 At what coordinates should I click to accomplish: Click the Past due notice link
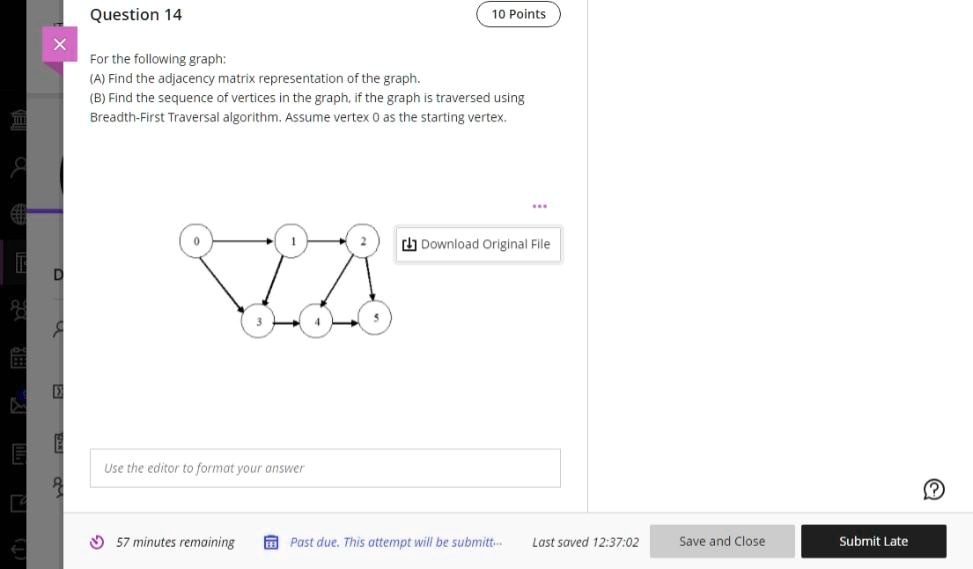coord(396,542)
